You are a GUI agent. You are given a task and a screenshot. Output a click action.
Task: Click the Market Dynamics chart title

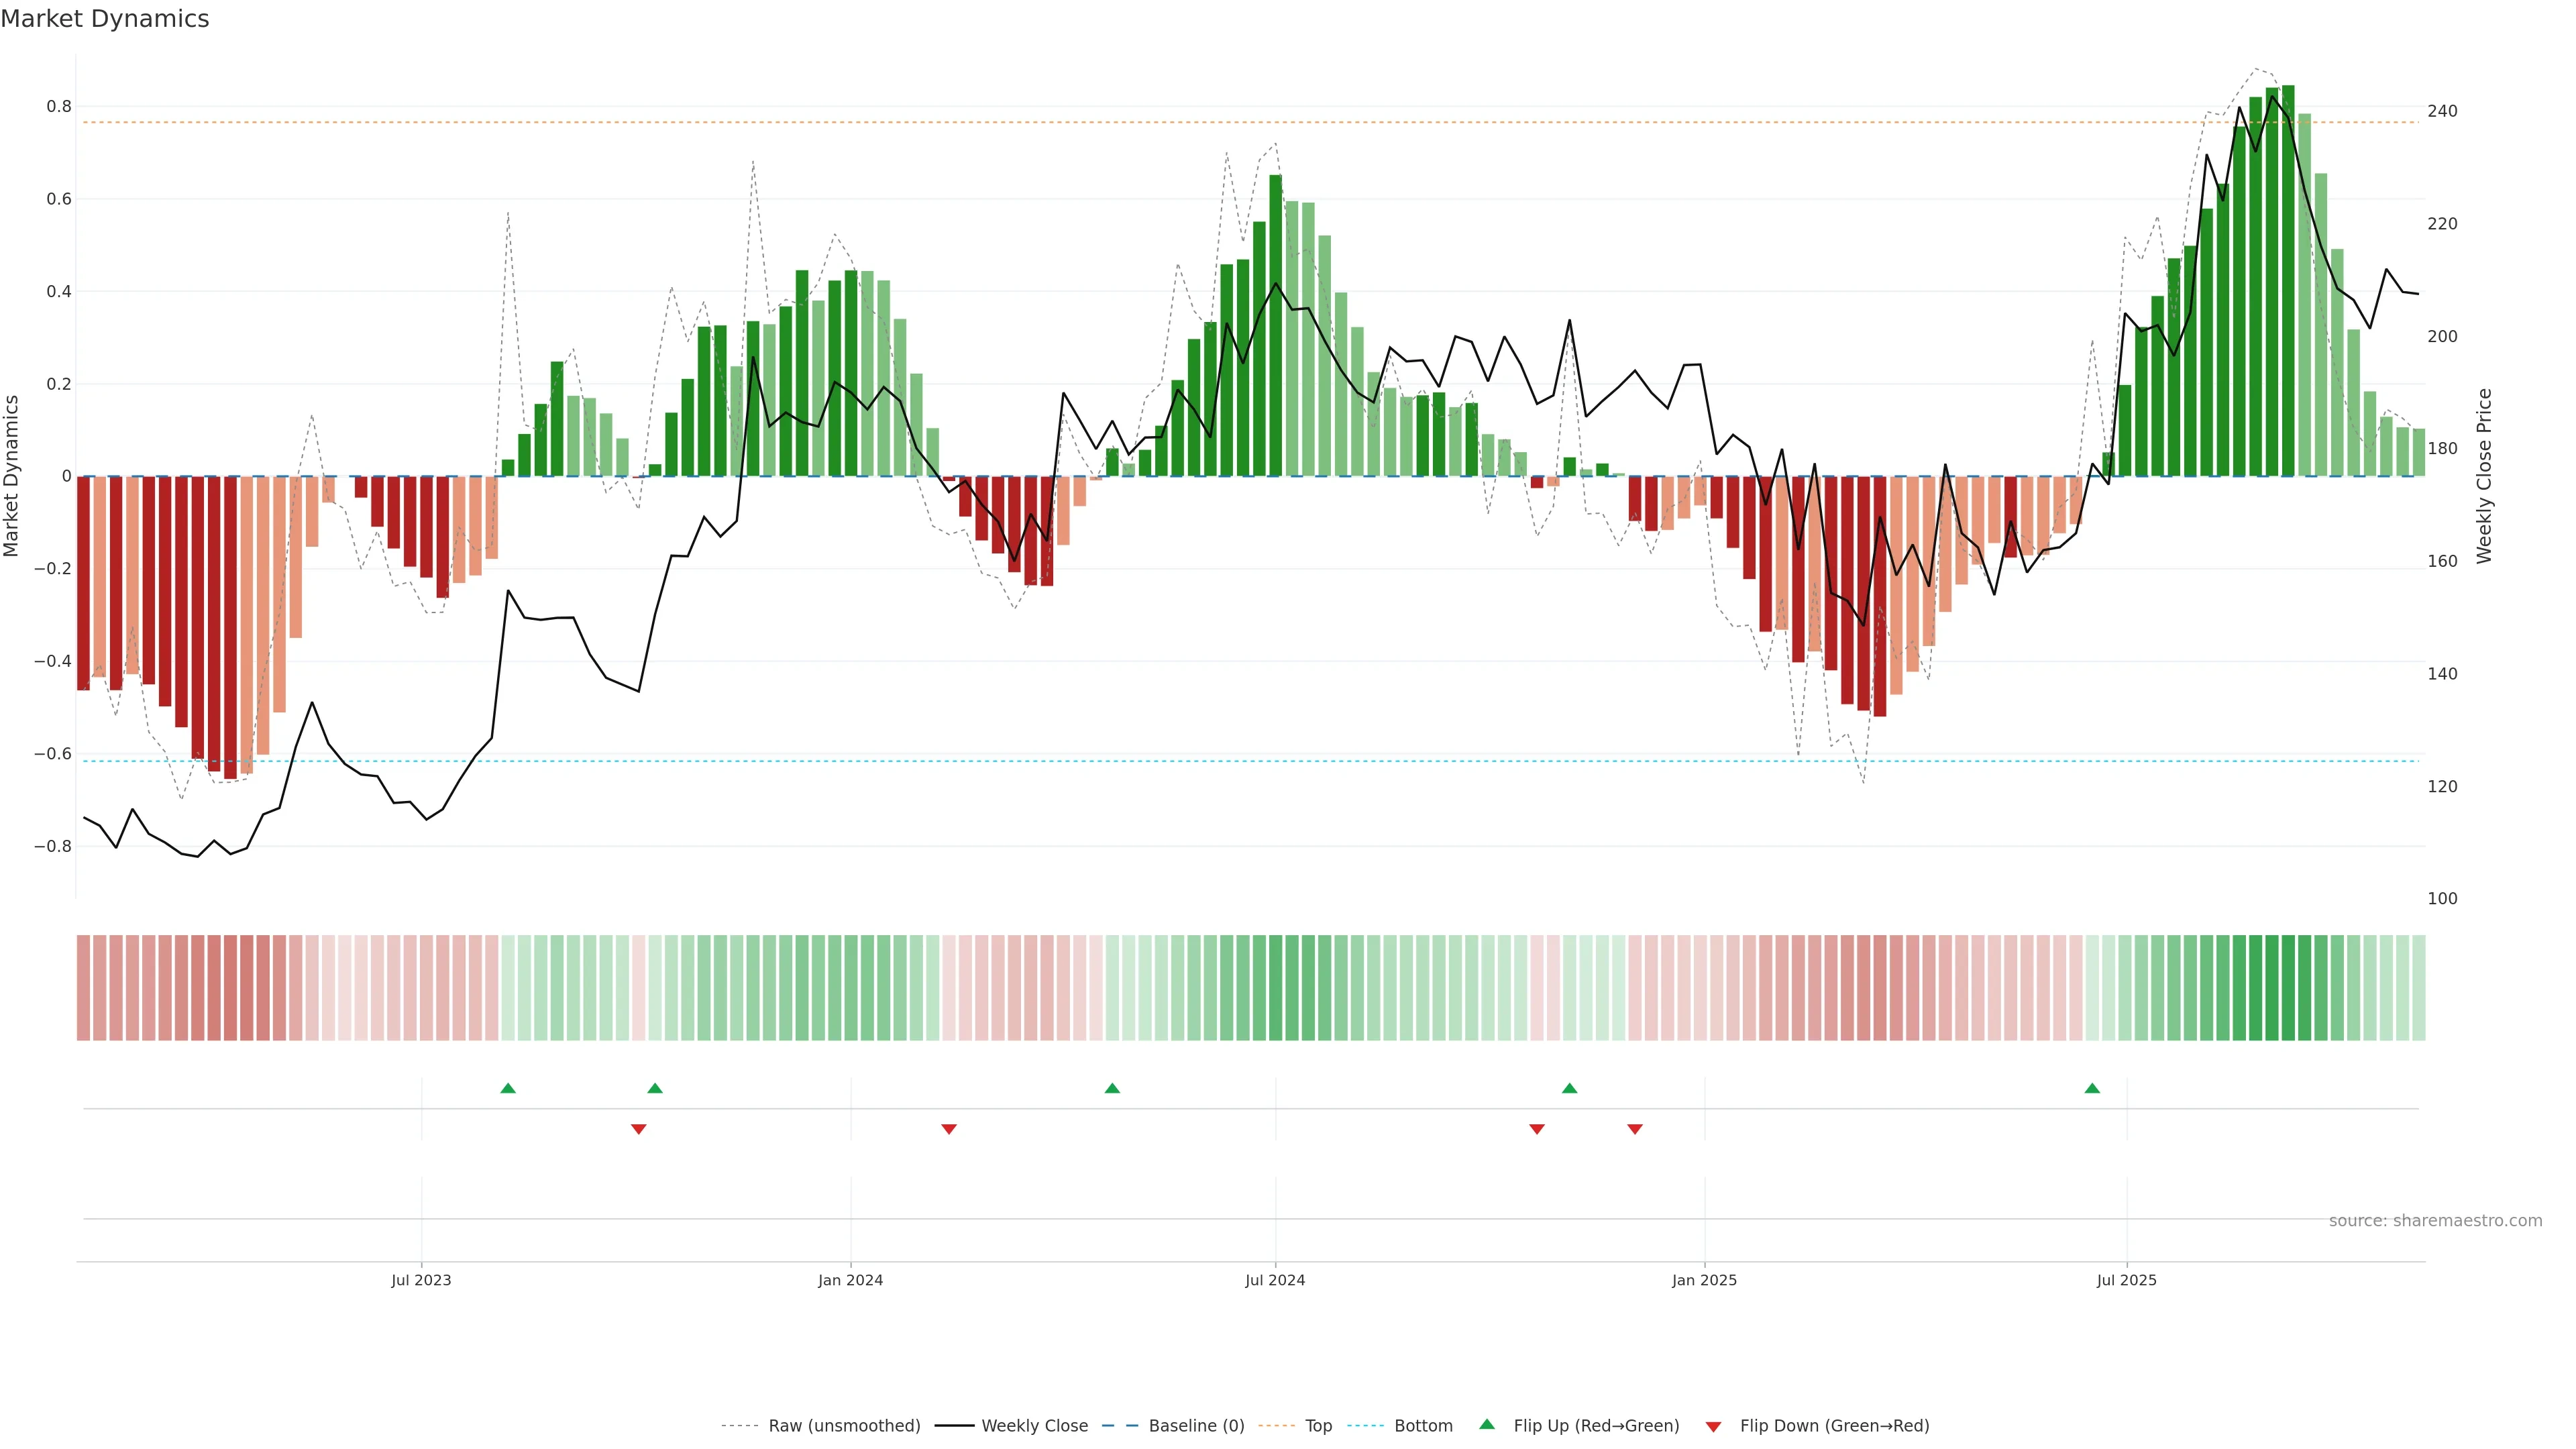point(105,19)
